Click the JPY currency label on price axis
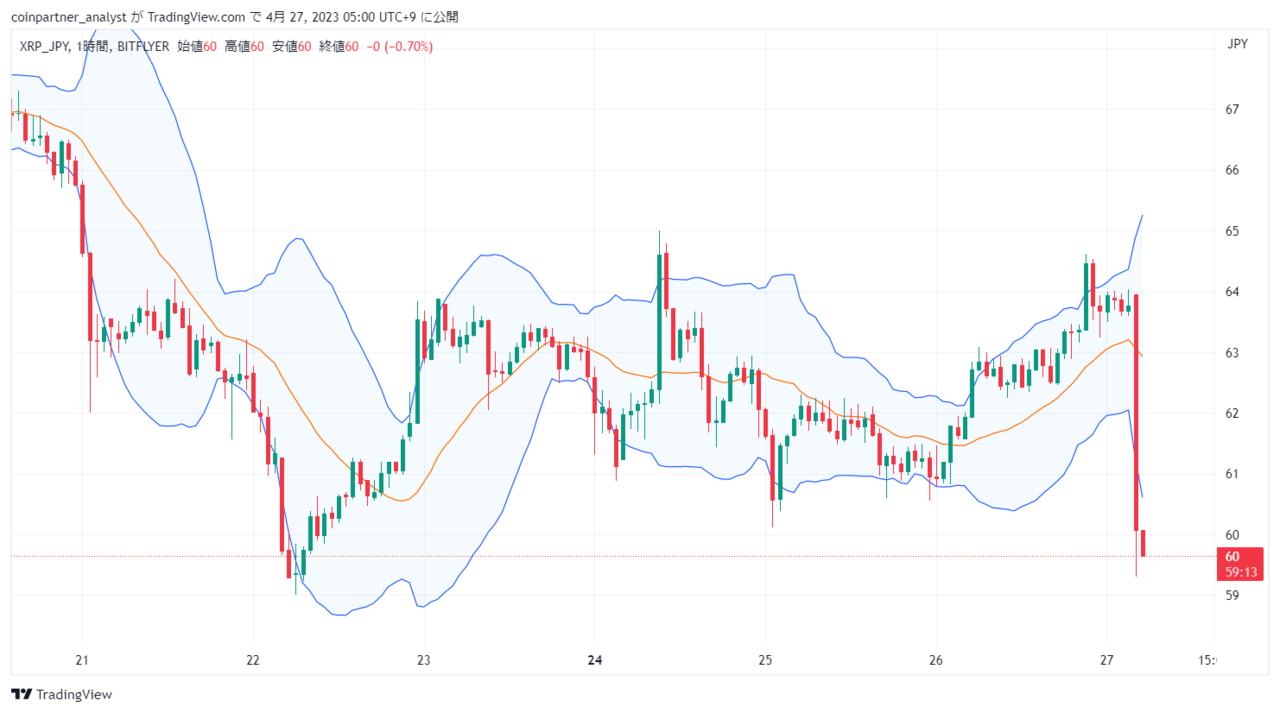 1237,45
